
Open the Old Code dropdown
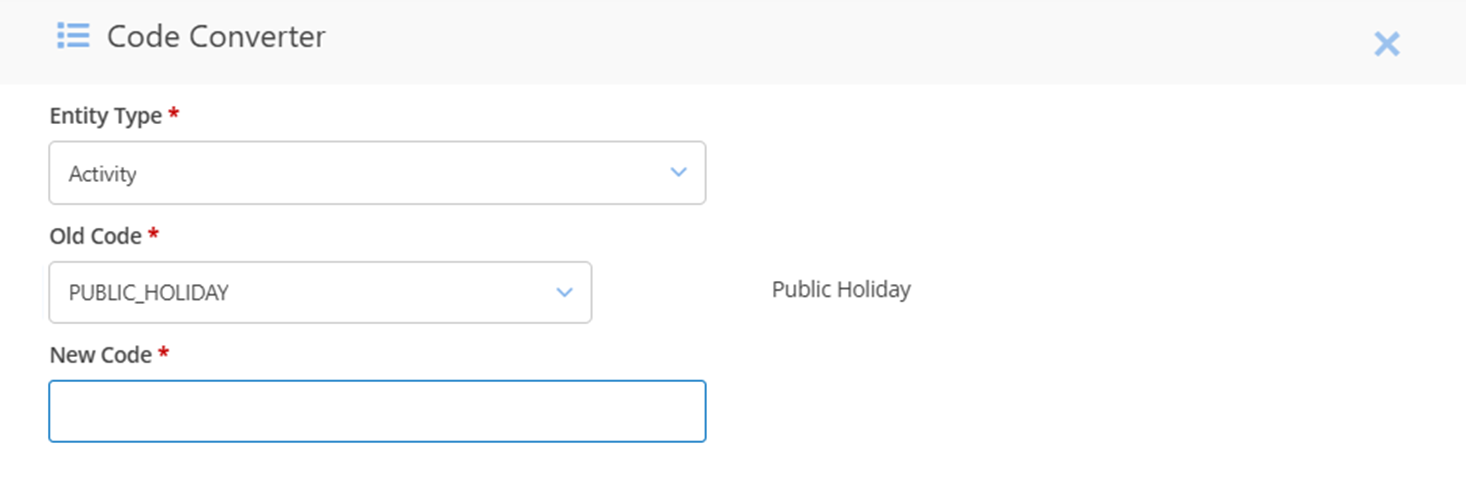pos(320,293)
